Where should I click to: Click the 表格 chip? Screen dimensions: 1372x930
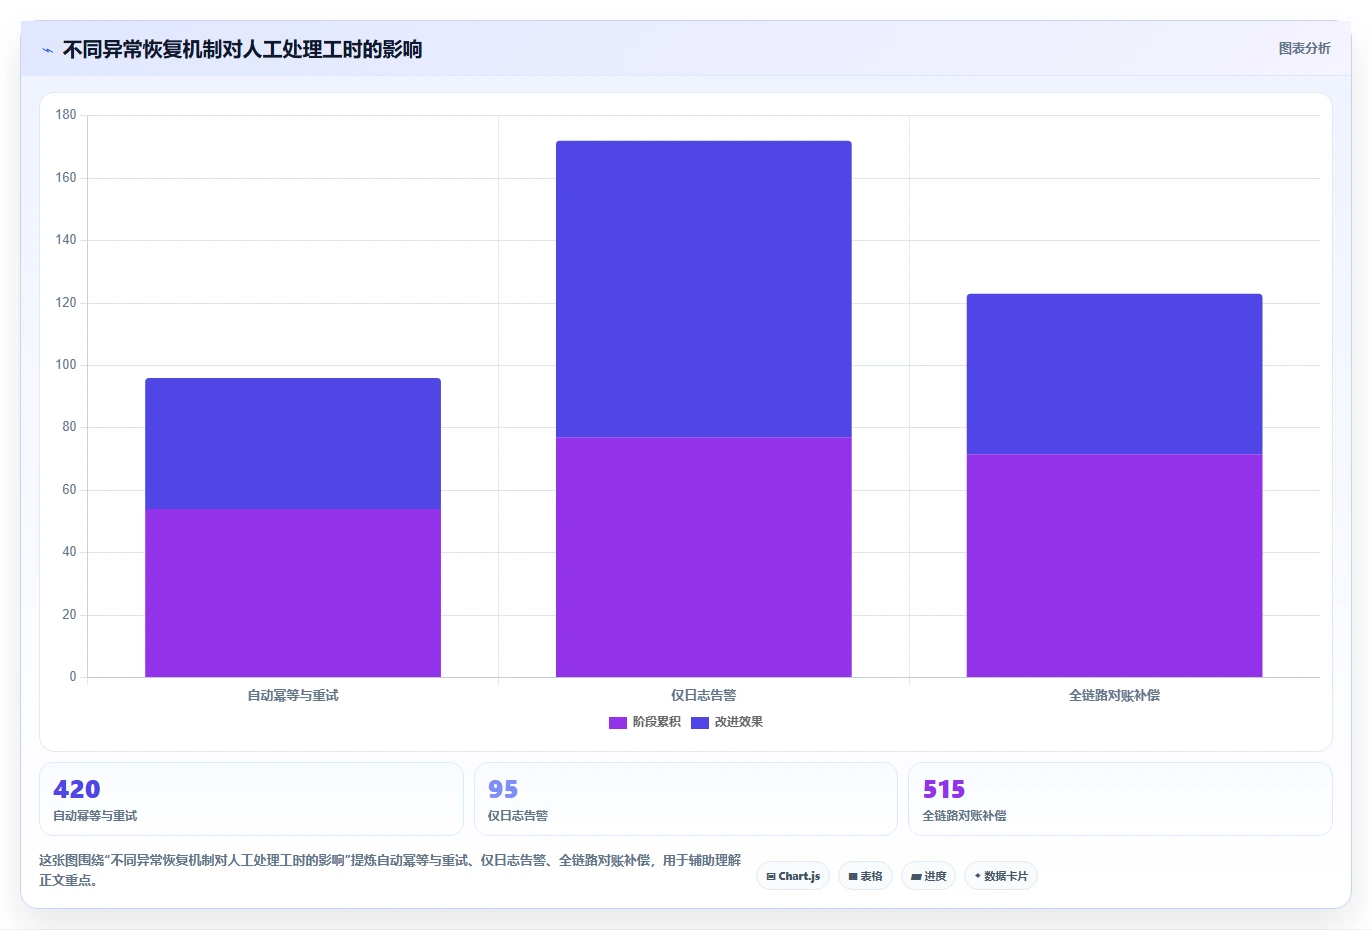coord(865,876)
